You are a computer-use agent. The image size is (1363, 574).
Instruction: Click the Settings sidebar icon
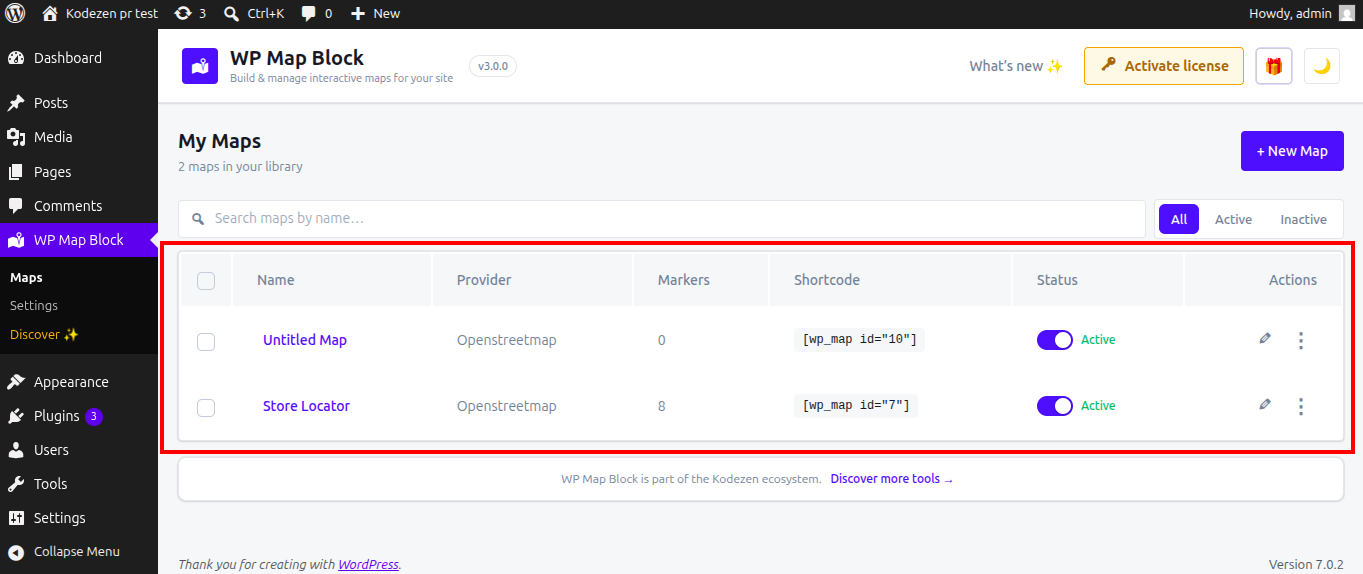click(x=16, y=518)
